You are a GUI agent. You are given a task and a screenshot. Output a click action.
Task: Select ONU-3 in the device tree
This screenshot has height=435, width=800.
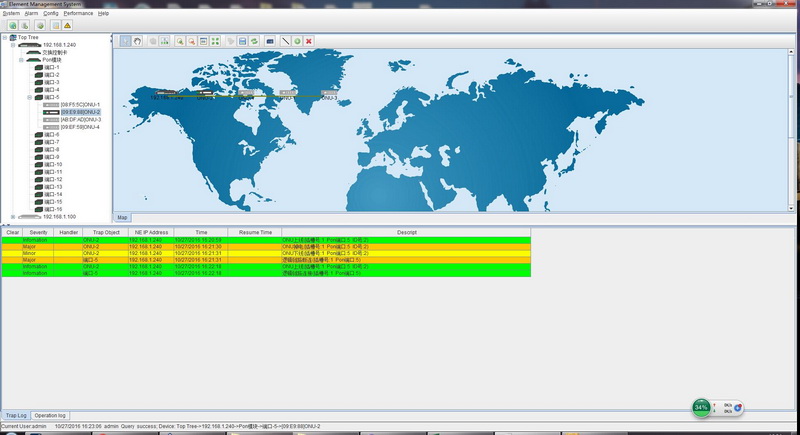pos(80,119)
